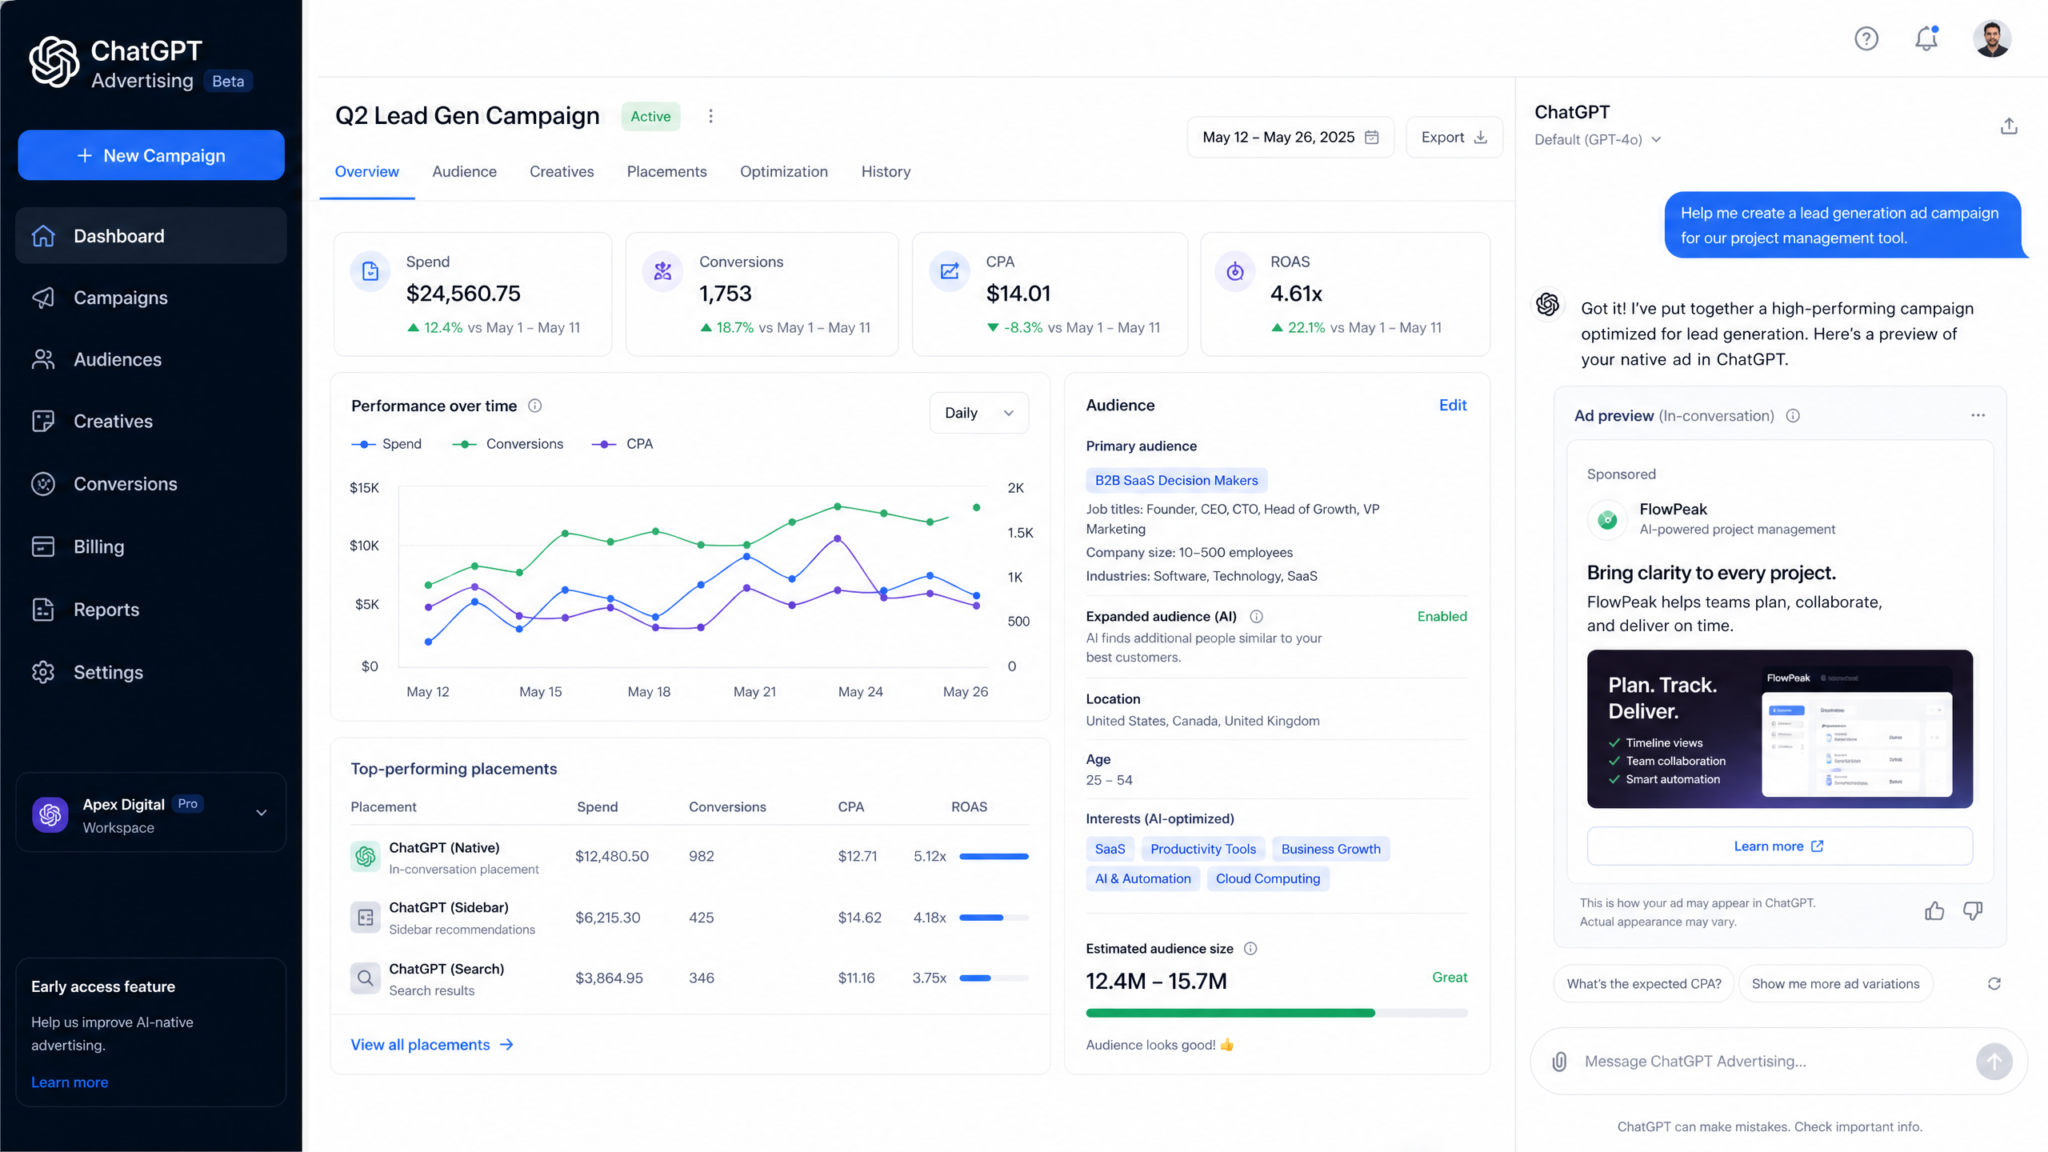
Task: Click the Export button
Action: tap(1454, 137)
